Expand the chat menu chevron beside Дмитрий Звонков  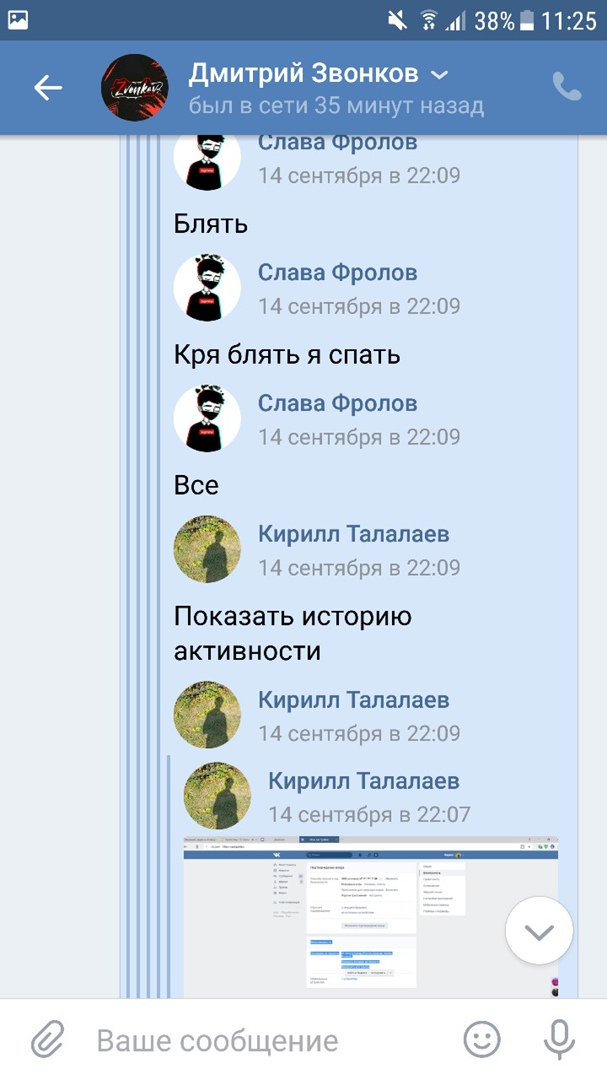click(440, 74)
